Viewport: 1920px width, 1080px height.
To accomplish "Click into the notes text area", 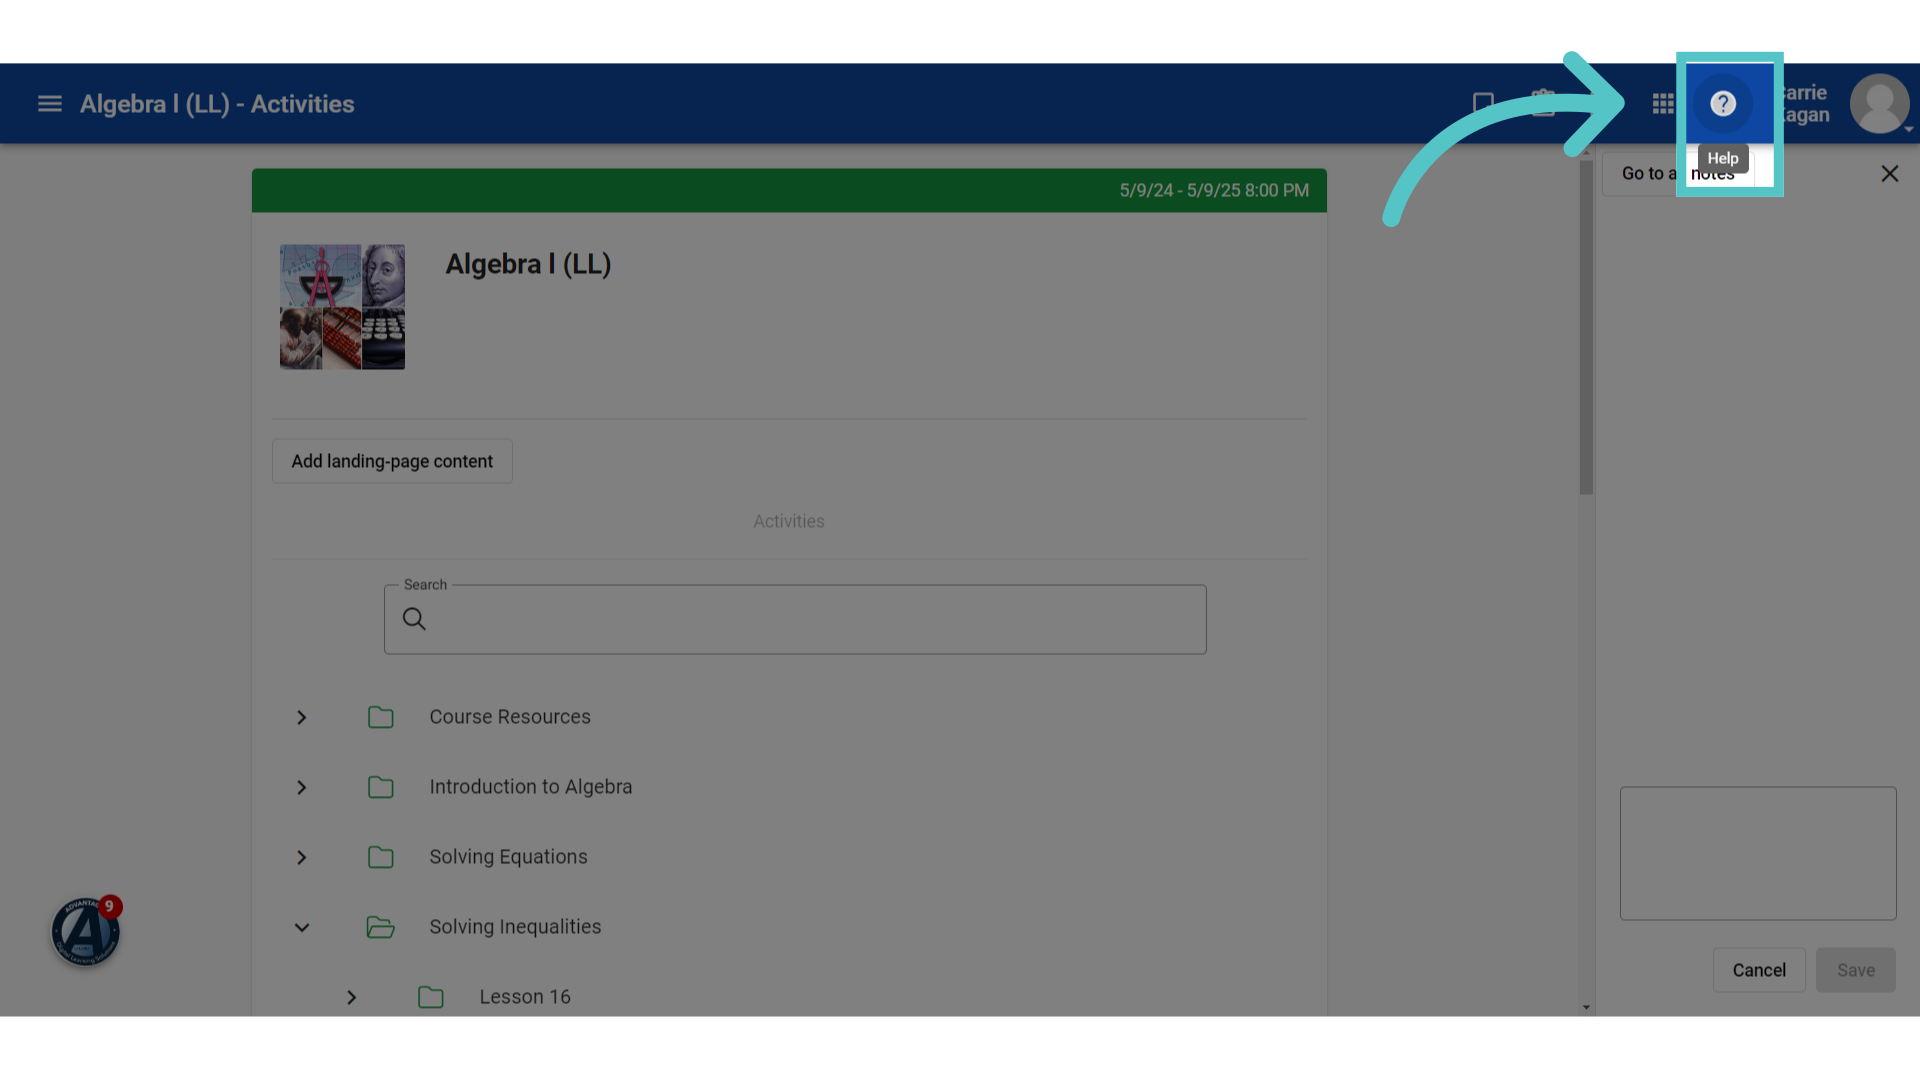I will point(1758,853).
